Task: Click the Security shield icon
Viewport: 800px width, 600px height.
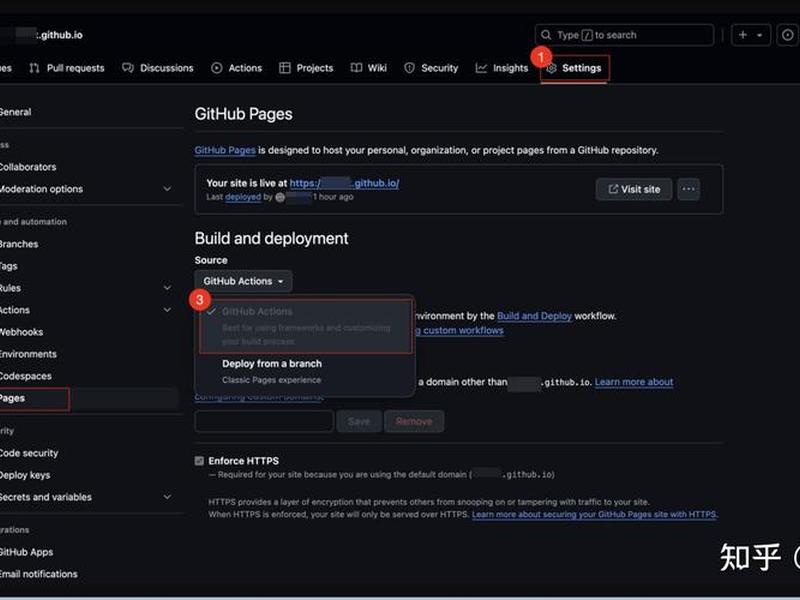Action: tap(409, 68)
